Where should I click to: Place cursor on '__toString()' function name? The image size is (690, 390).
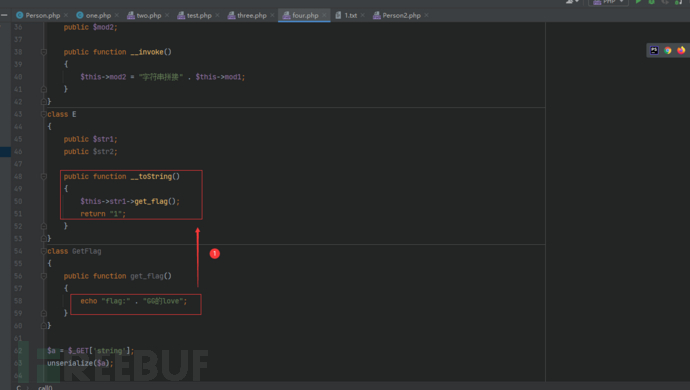click(x=155, y=177)
